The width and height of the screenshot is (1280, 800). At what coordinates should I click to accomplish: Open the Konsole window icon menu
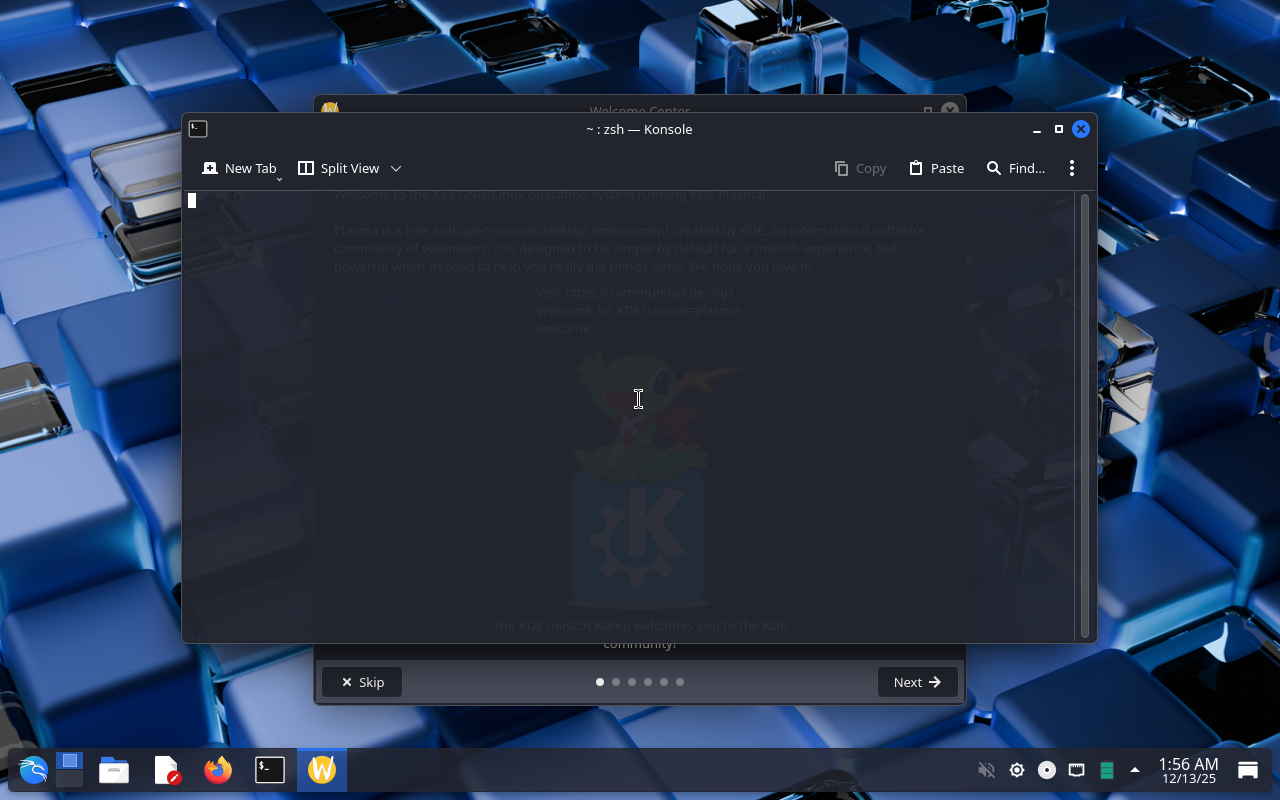coord(198,129)
